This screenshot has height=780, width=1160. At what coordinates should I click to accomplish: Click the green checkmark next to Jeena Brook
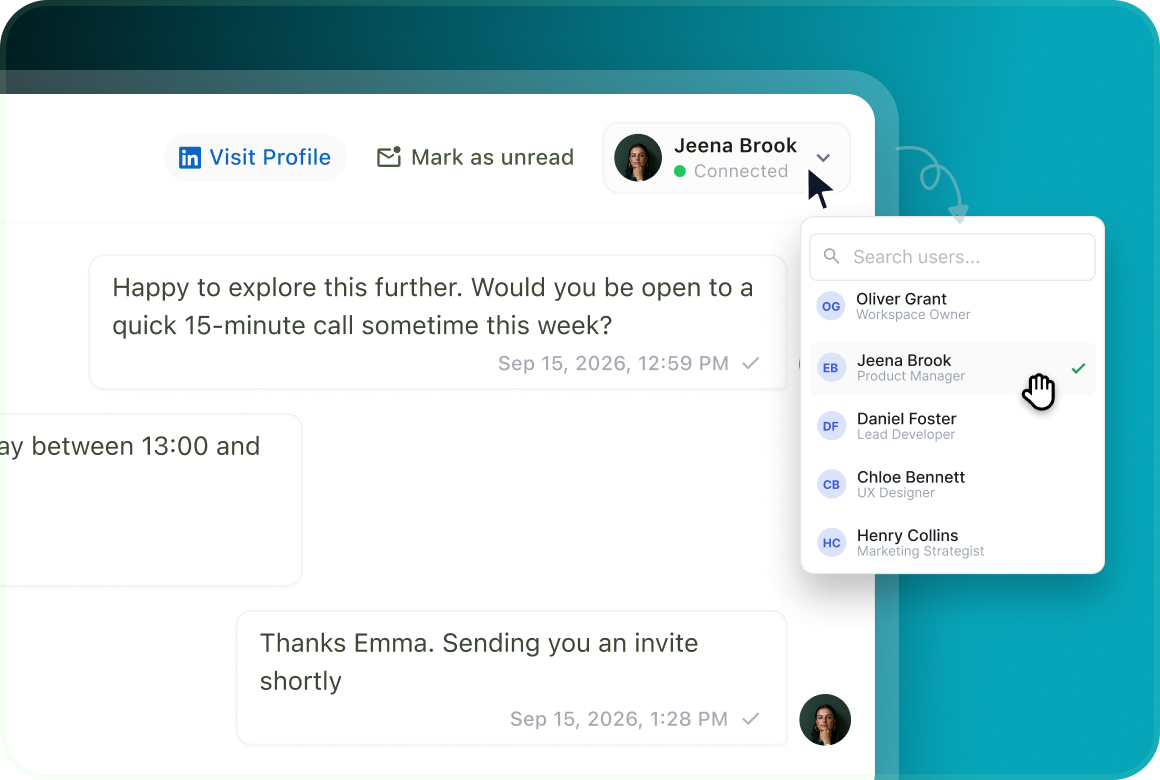click(x=1079, y=368)
